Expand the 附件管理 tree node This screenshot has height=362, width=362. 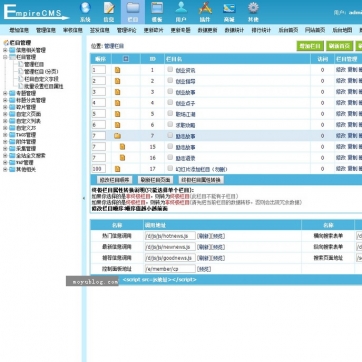5,142
